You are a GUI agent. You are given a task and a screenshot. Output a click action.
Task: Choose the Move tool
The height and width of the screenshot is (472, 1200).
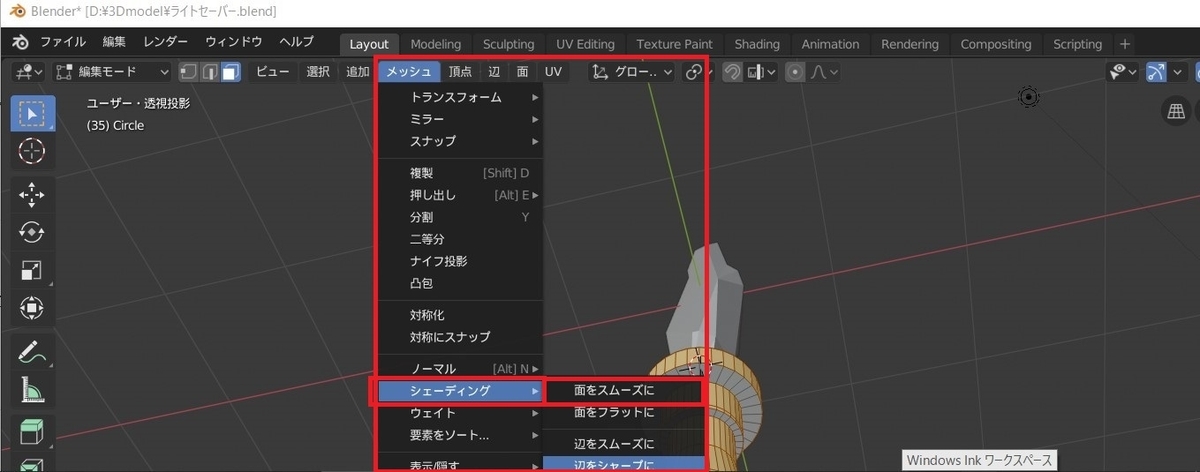pos(32,194)
